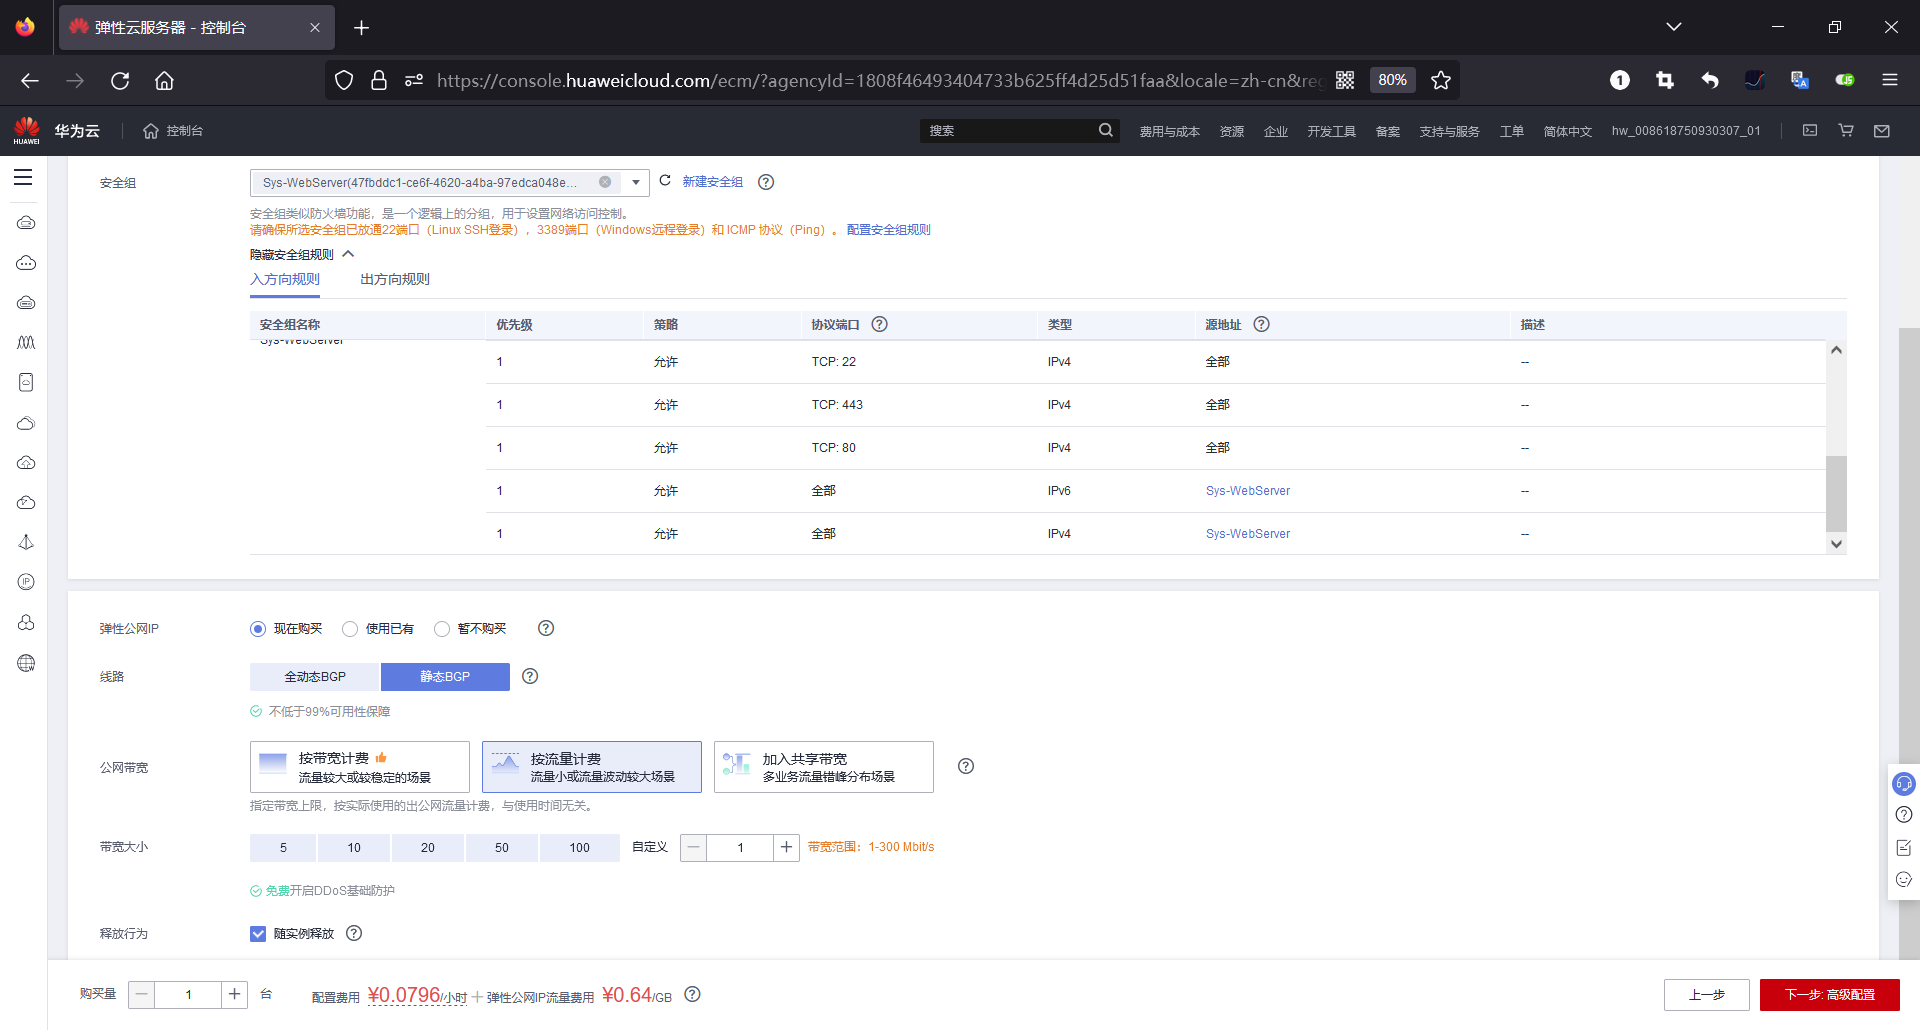
Task: Open the 资源 menu
Action: pyautogui.click(x=1231, y=131)
